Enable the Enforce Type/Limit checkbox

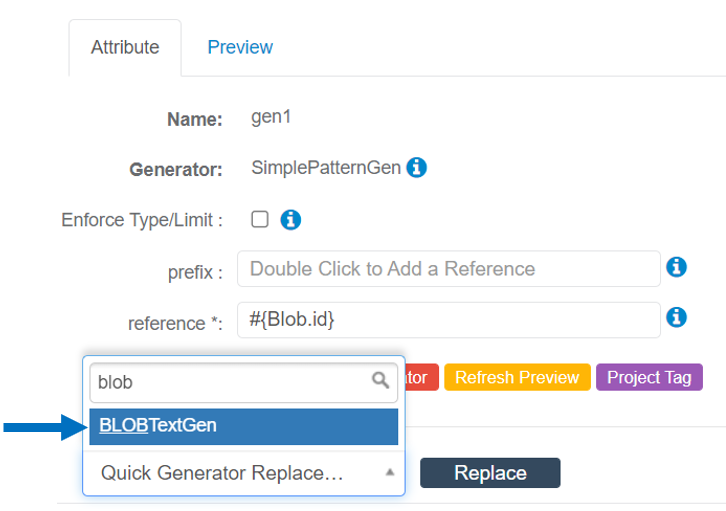[260, 220]
